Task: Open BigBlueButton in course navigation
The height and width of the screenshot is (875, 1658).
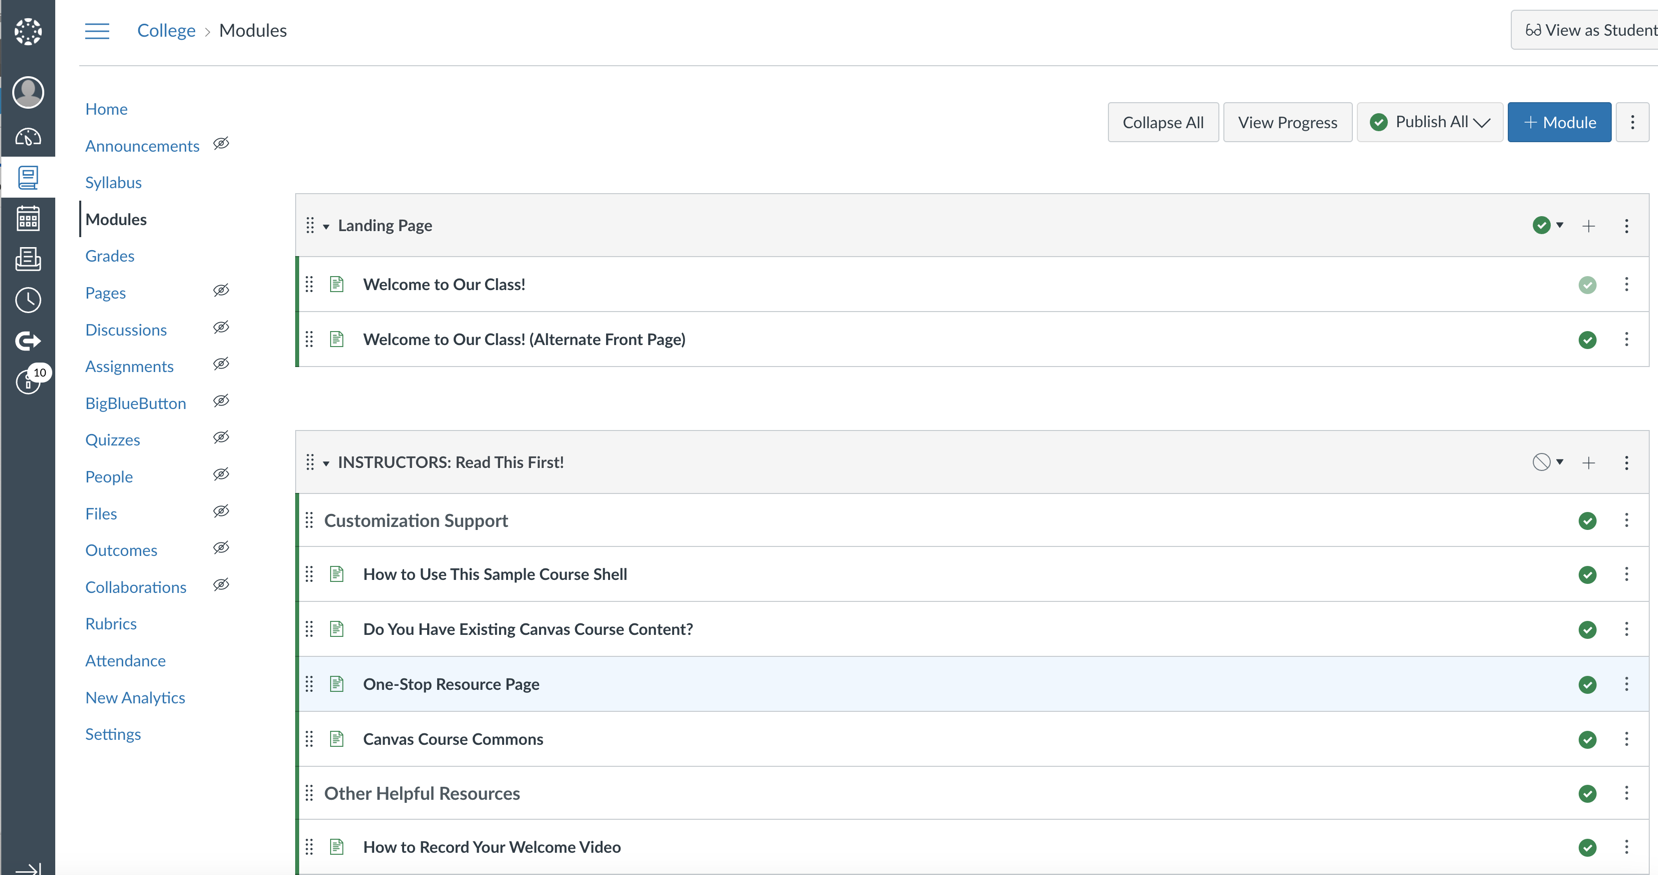Action: click(x=135, y=404)
